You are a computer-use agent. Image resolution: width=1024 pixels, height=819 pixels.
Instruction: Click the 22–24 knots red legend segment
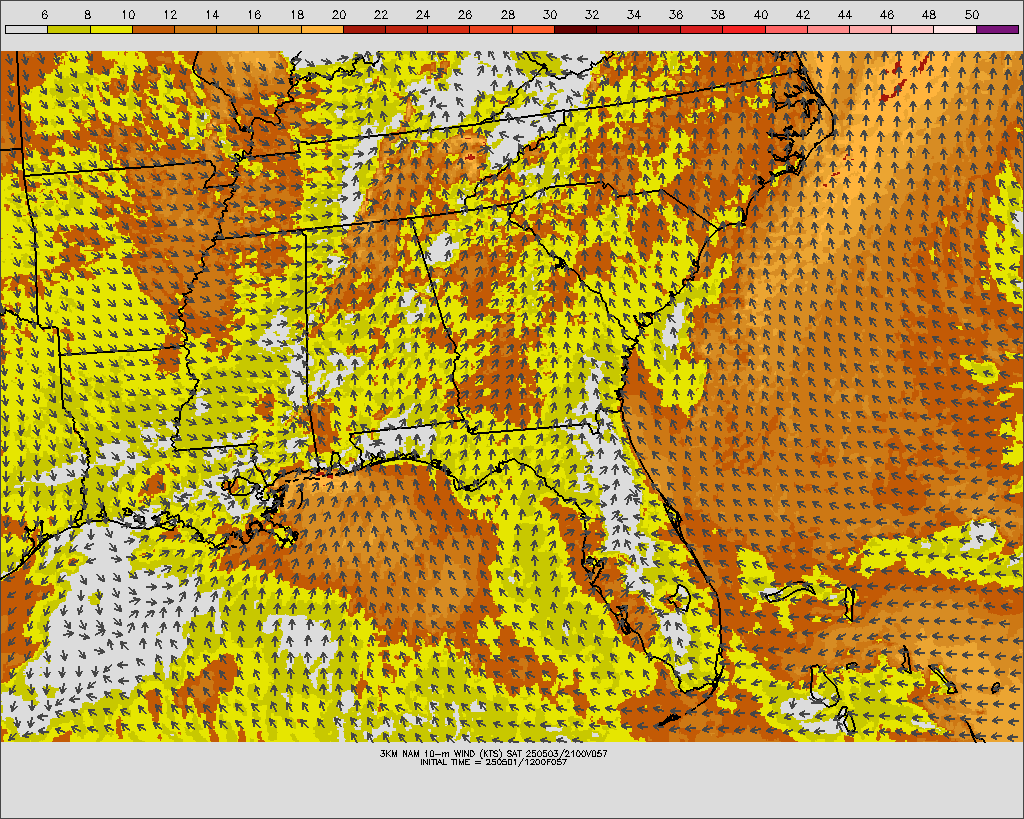pos(406,29)
